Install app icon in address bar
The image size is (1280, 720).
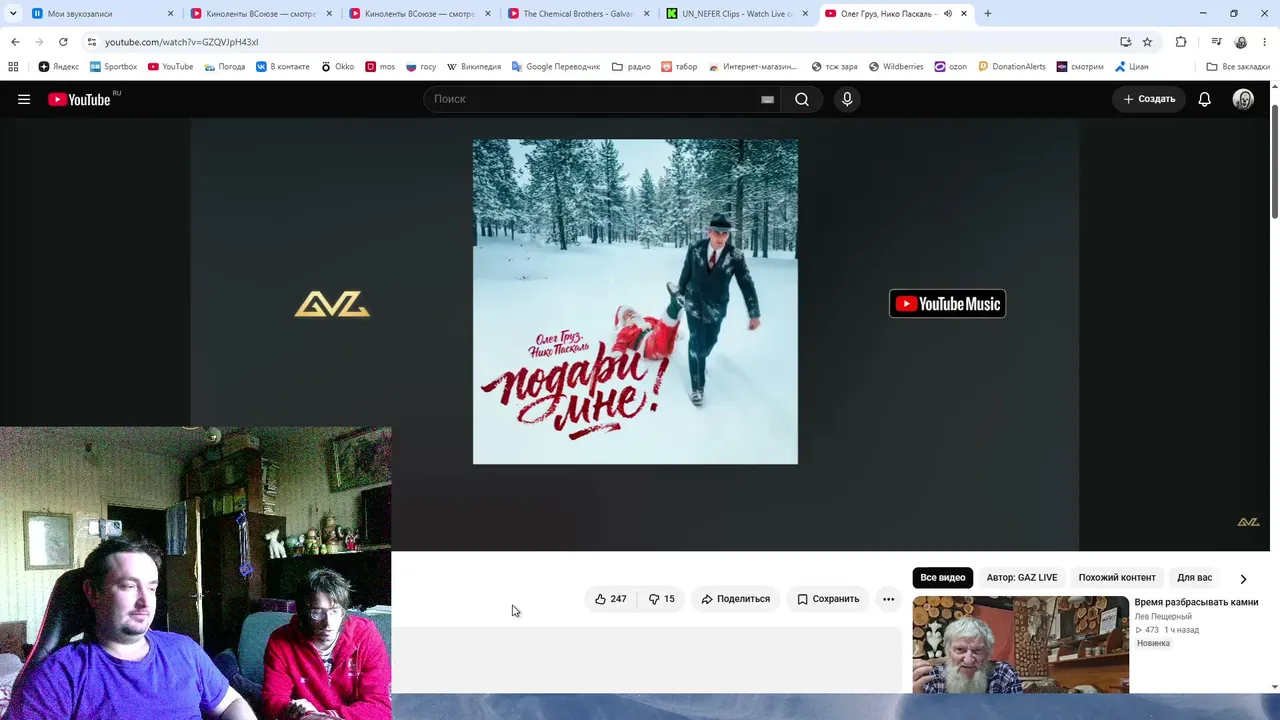click(x=1125, y=42)
